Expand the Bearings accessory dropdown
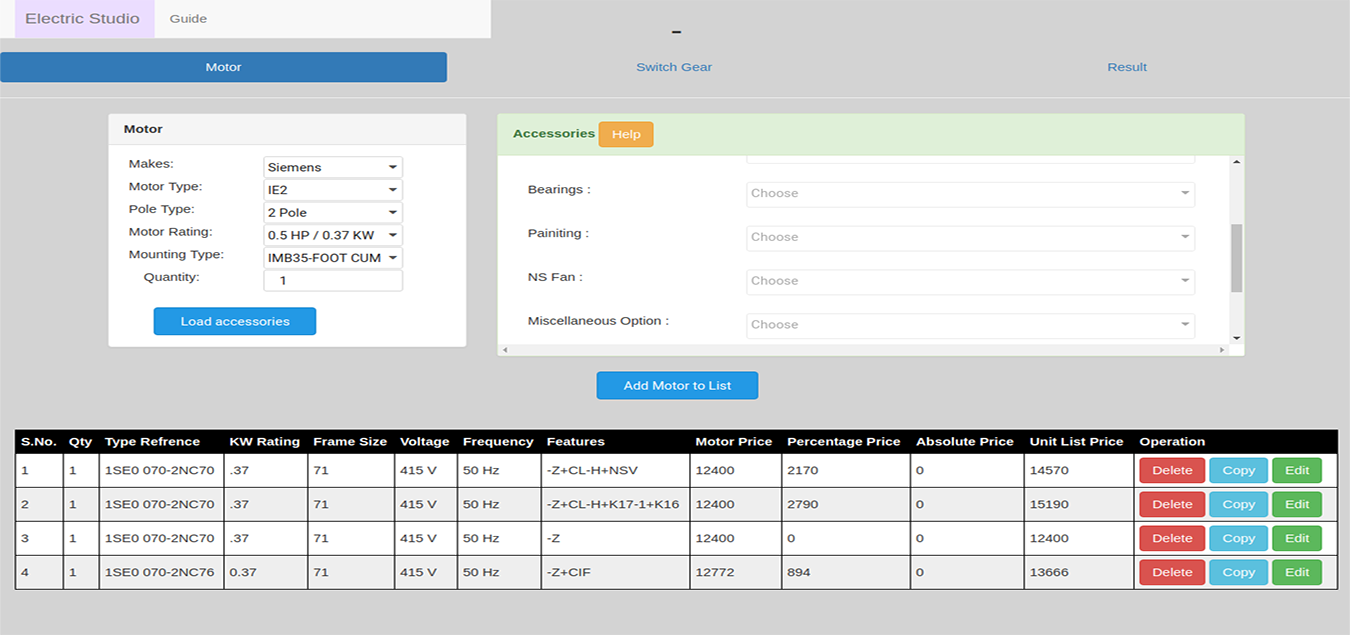The width and height of the screenshot is (1350, 635). click(x=970, y=193)
